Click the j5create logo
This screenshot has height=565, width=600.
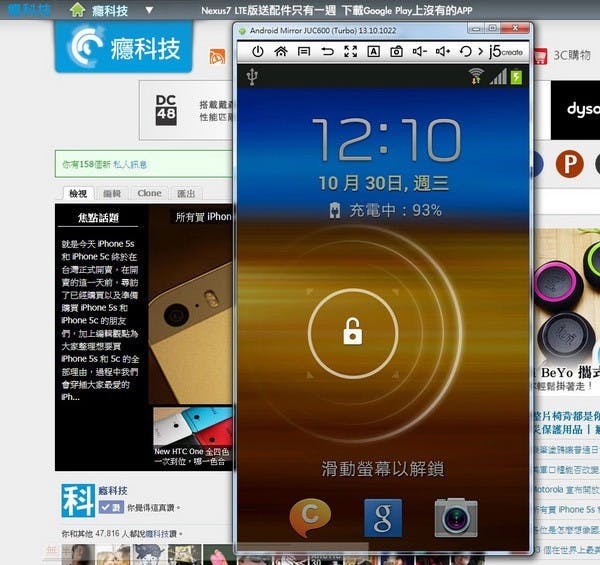click(505, 51)
